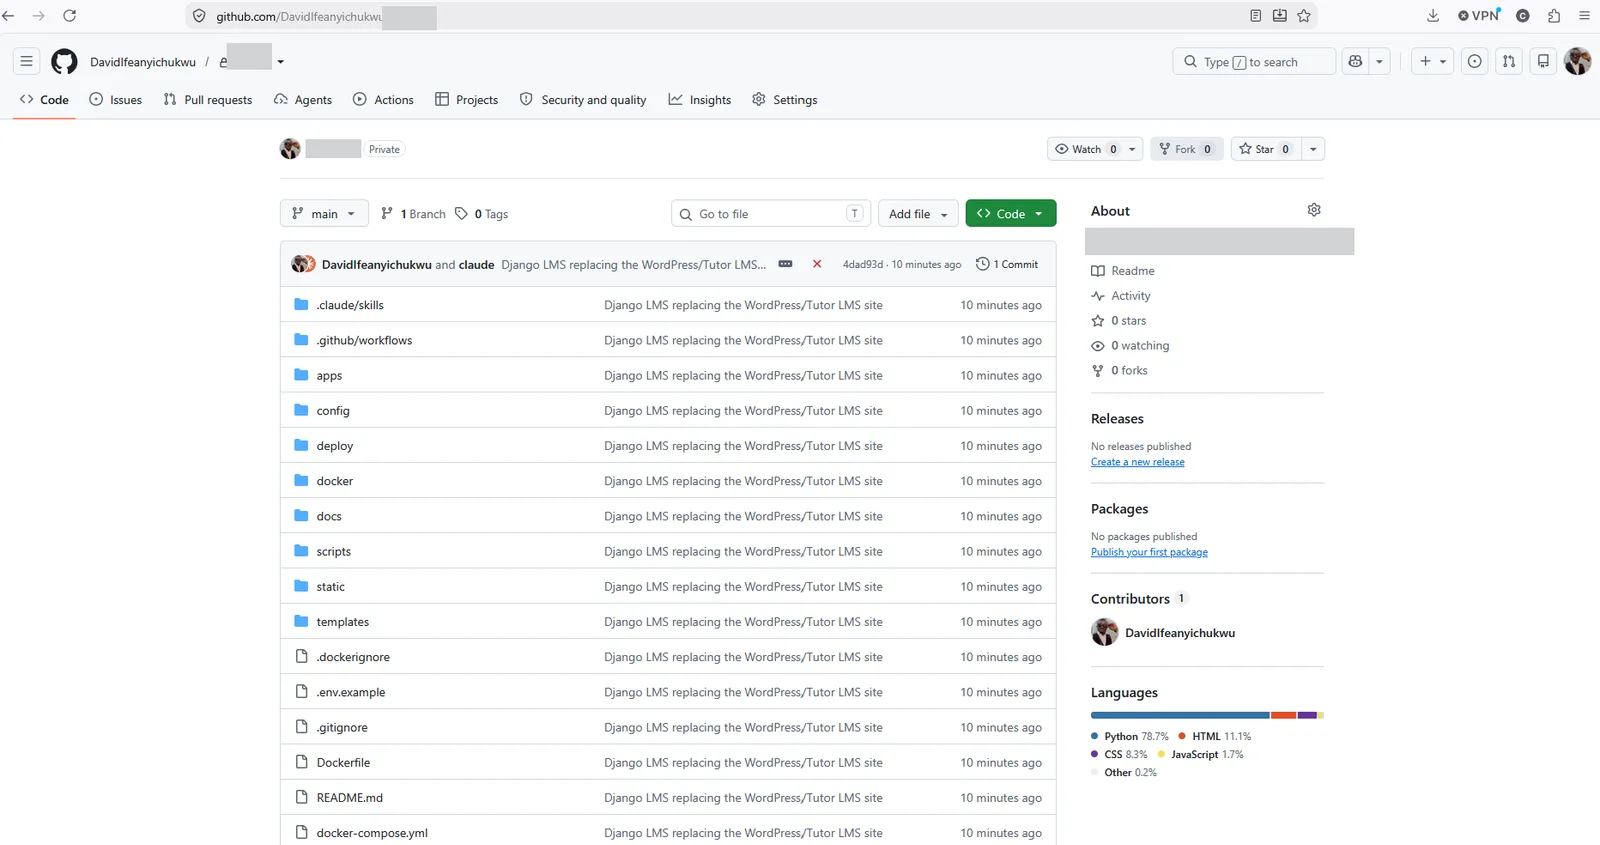Open your pull requests from the header icon

click(x=1509, y=62)
